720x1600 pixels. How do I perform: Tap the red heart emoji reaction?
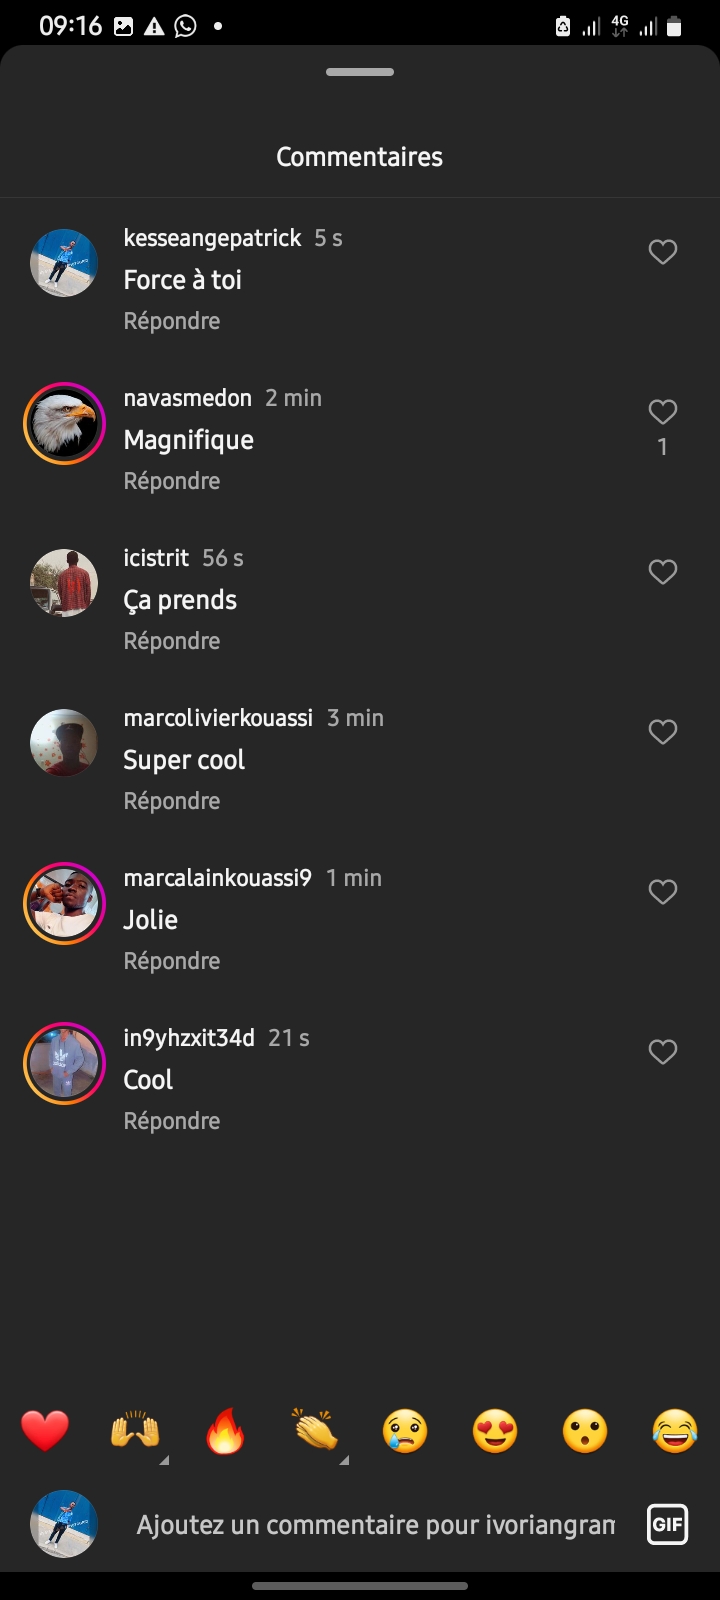click(45, 1431)
